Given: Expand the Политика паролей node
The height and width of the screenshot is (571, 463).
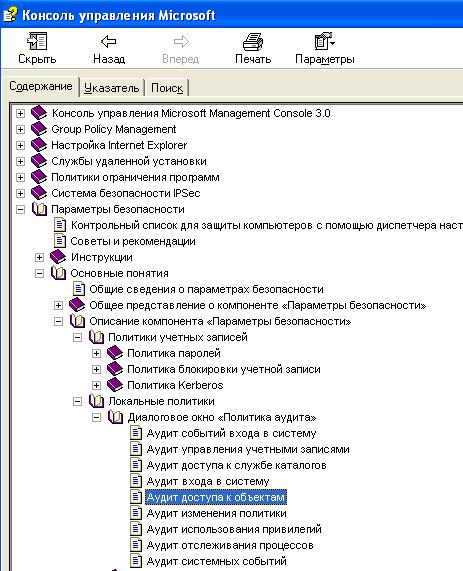Looking at the screenshot, I should [96, 354].
